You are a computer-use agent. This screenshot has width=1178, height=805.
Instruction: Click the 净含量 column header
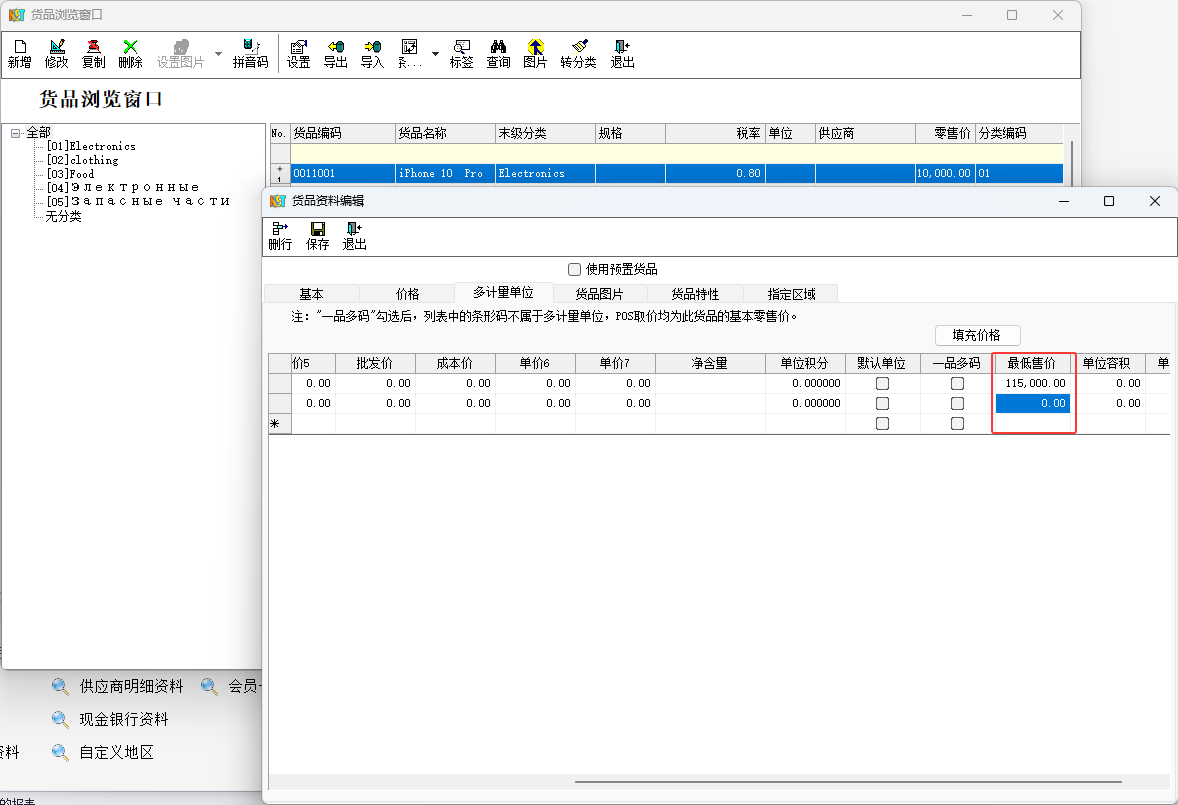coord(710,363)
